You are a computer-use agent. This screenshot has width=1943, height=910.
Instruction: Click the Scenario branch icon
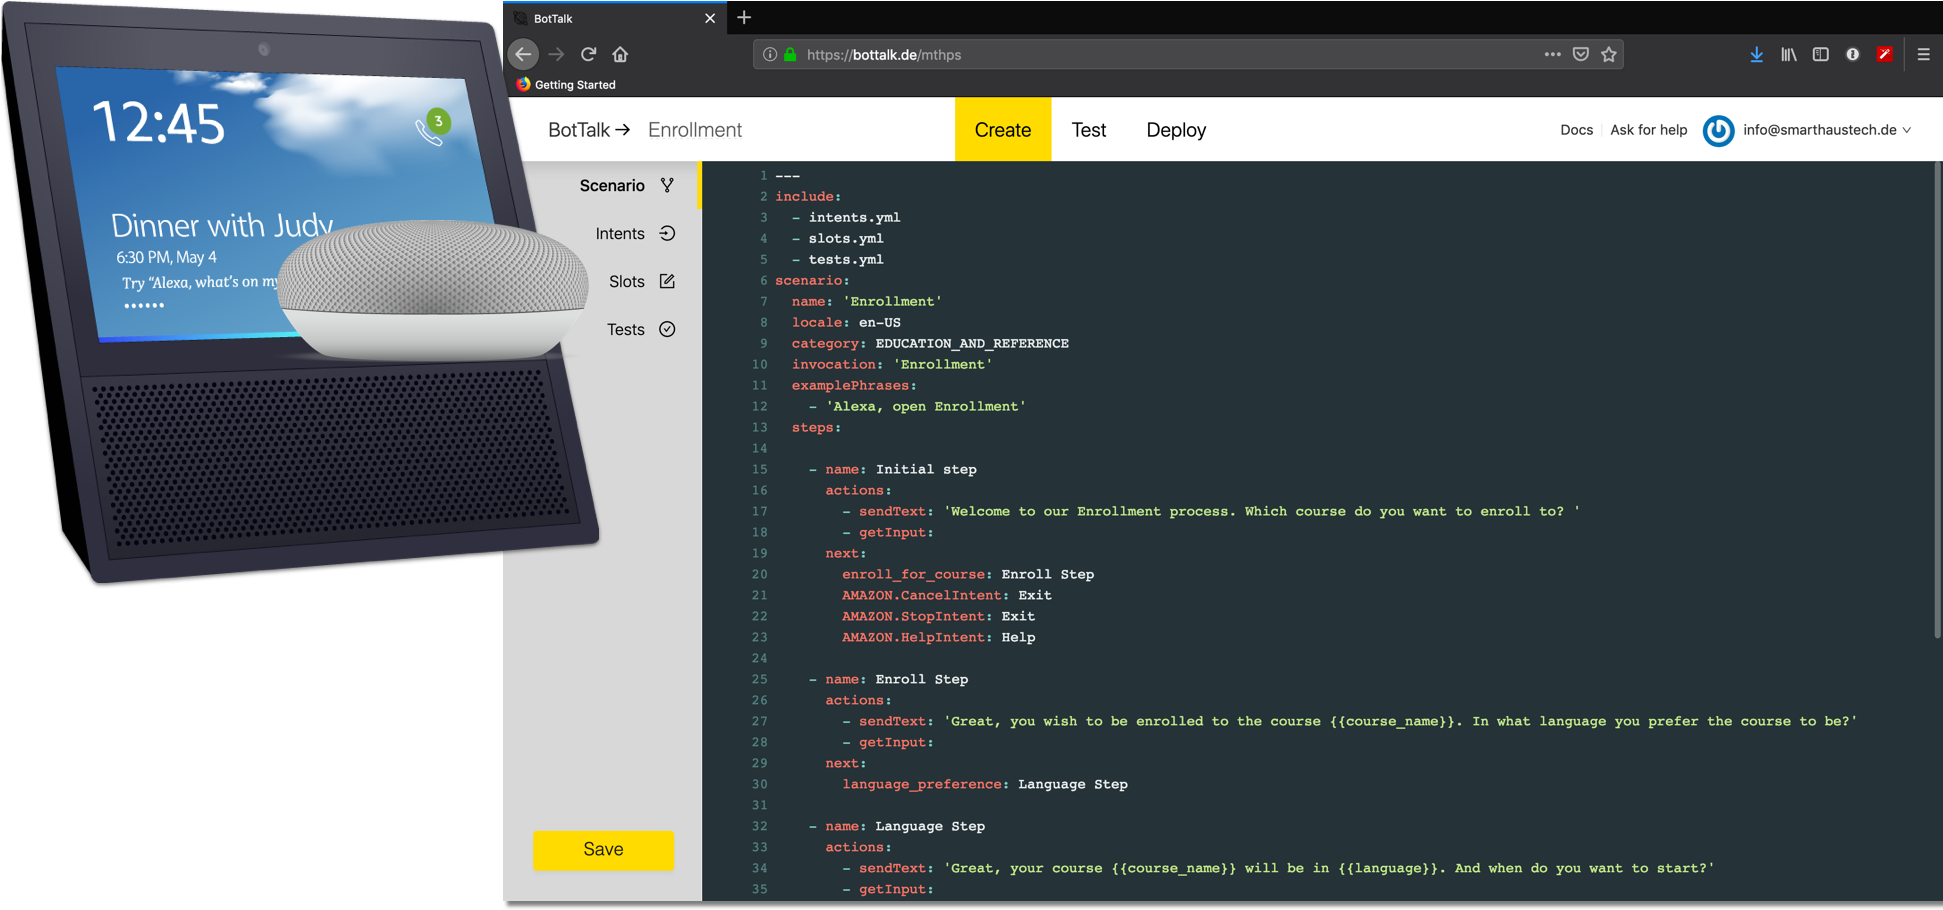coord(667,185)
